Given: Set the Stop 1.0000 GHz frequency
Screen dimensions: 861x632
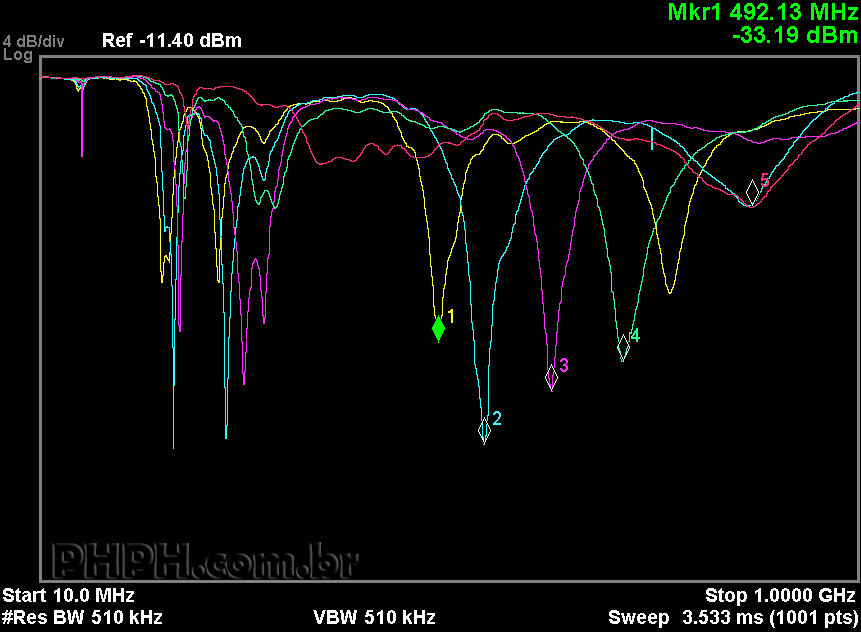Looking at the screenshot, I should (781, 595).
